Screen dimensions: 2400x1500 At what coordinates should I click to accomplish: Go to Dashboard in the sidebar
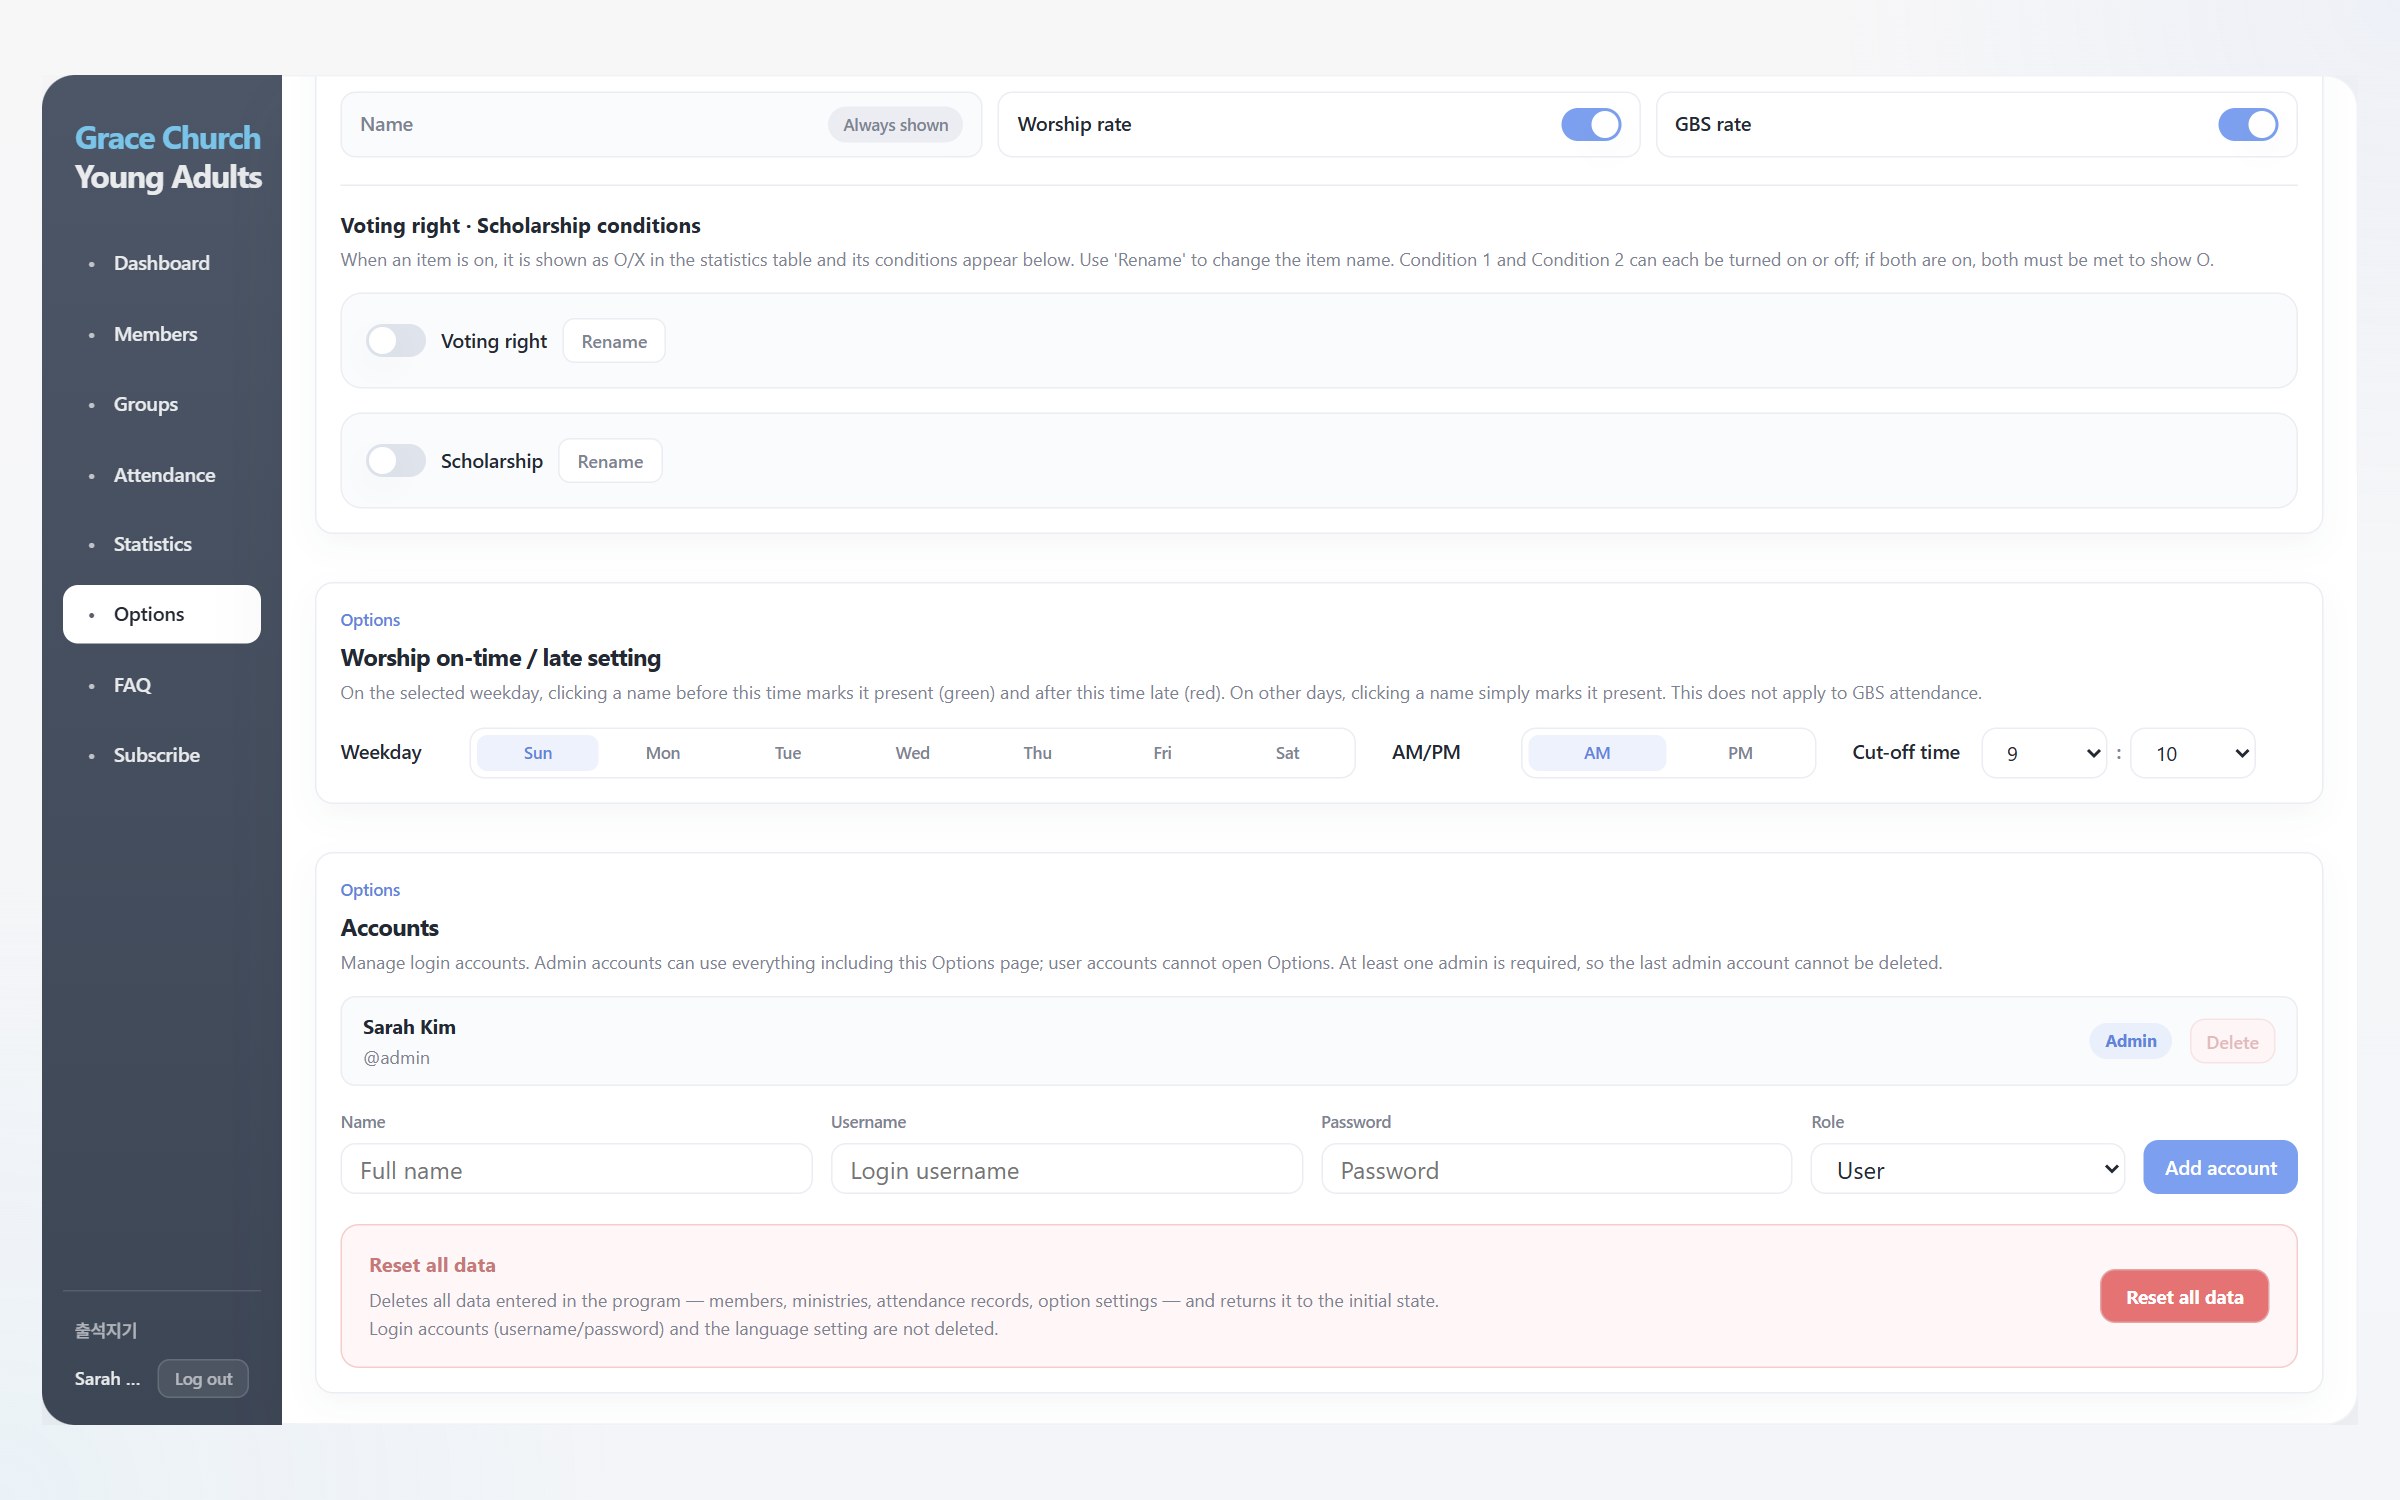point(161,263)
